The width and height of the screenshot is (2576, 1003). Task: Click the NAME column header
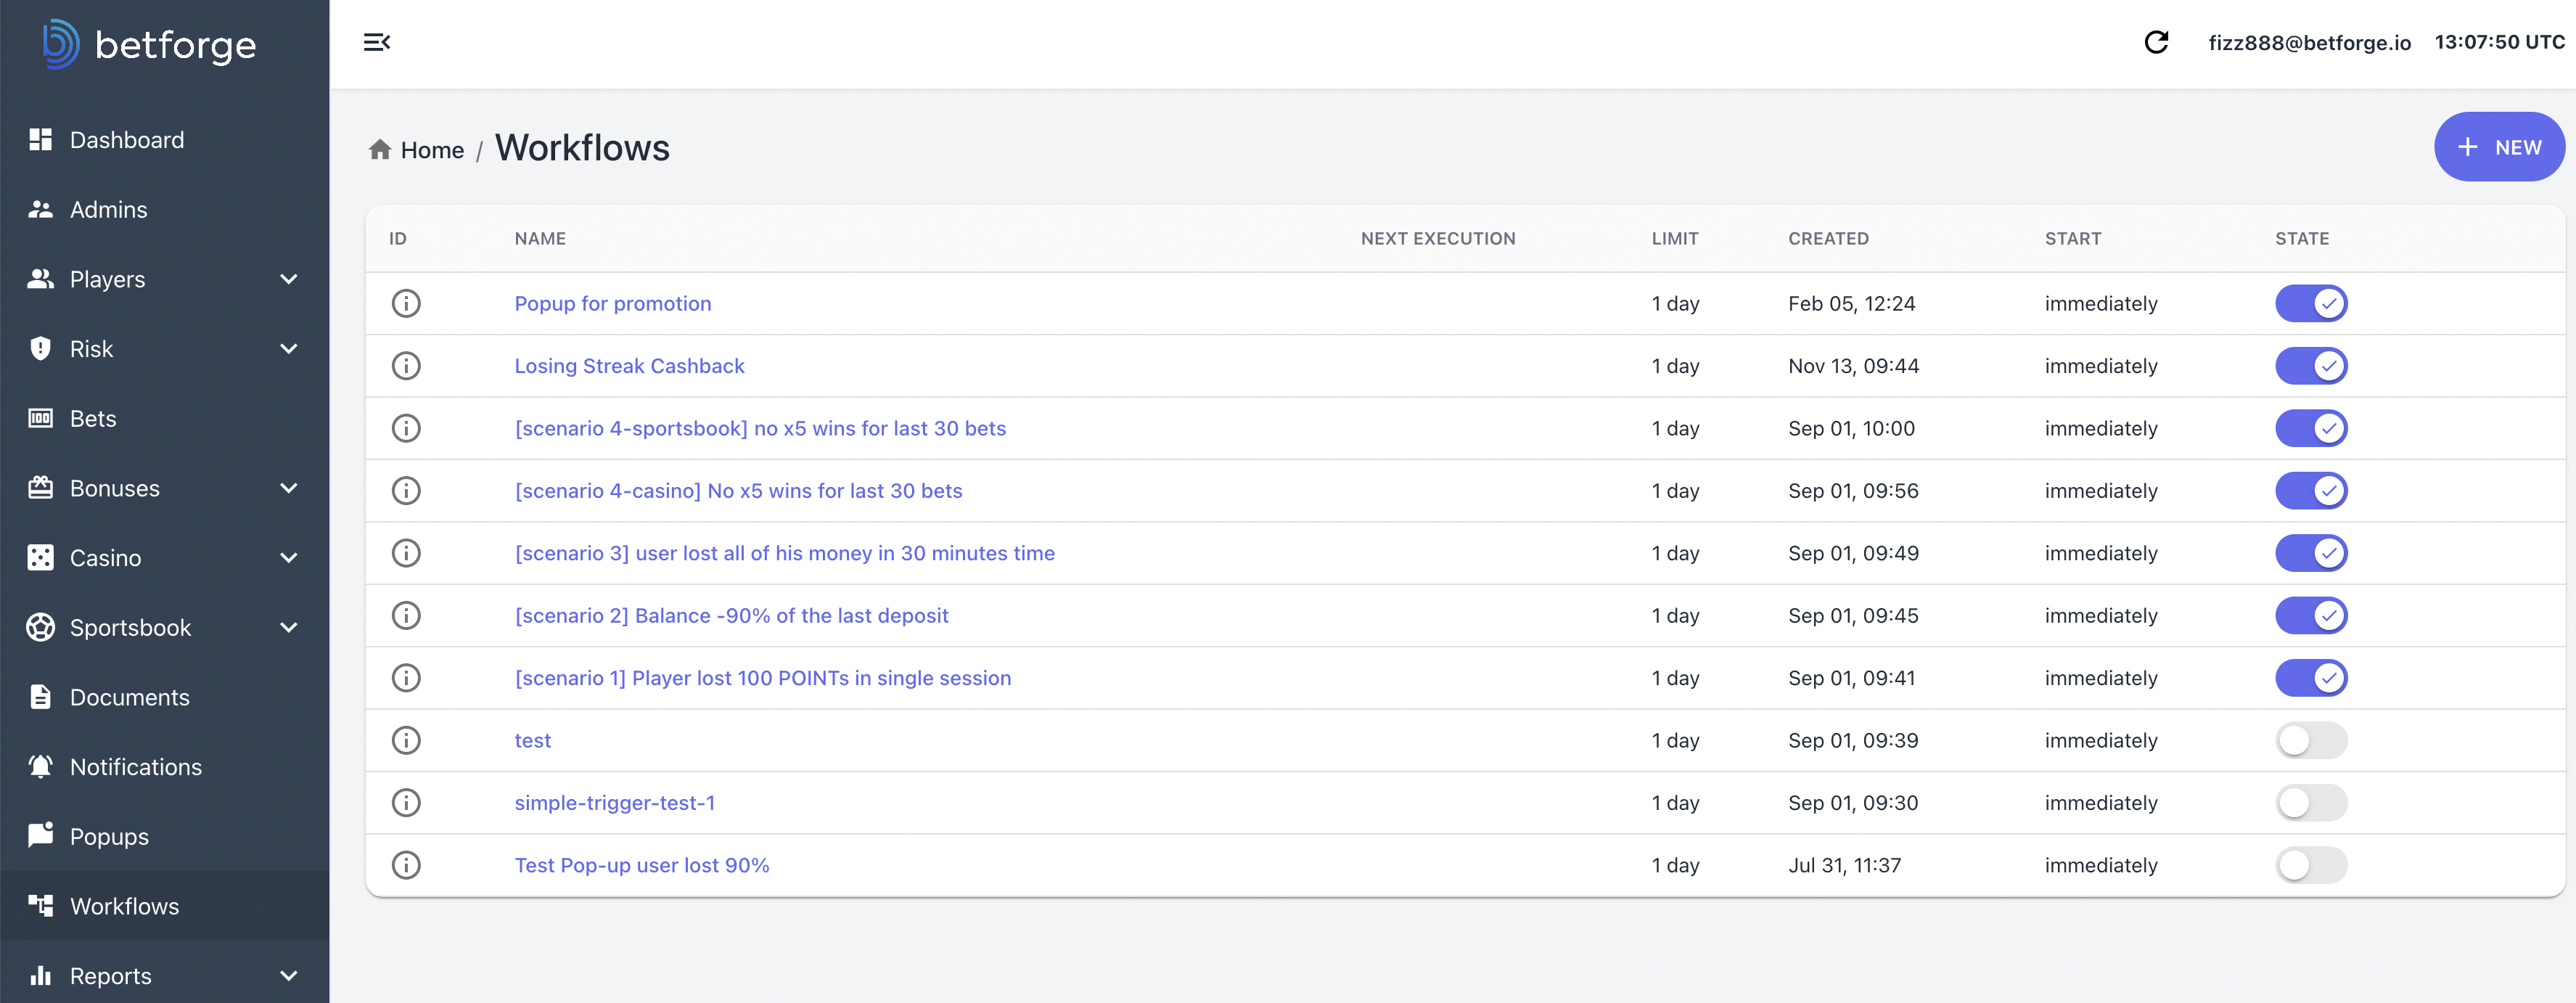pyautogui.click(x=540, y=239)
